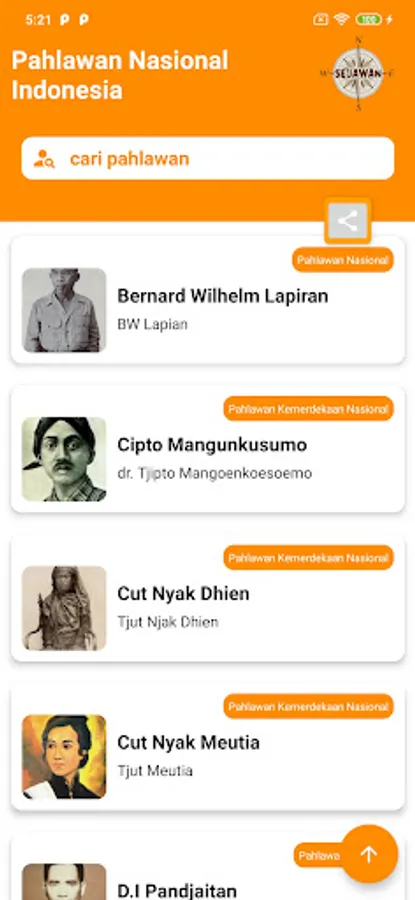Select Bernard Wilhelm Lapiran name
The width and height of the screenshot is (415, 900).
click(x=223, y=296)
